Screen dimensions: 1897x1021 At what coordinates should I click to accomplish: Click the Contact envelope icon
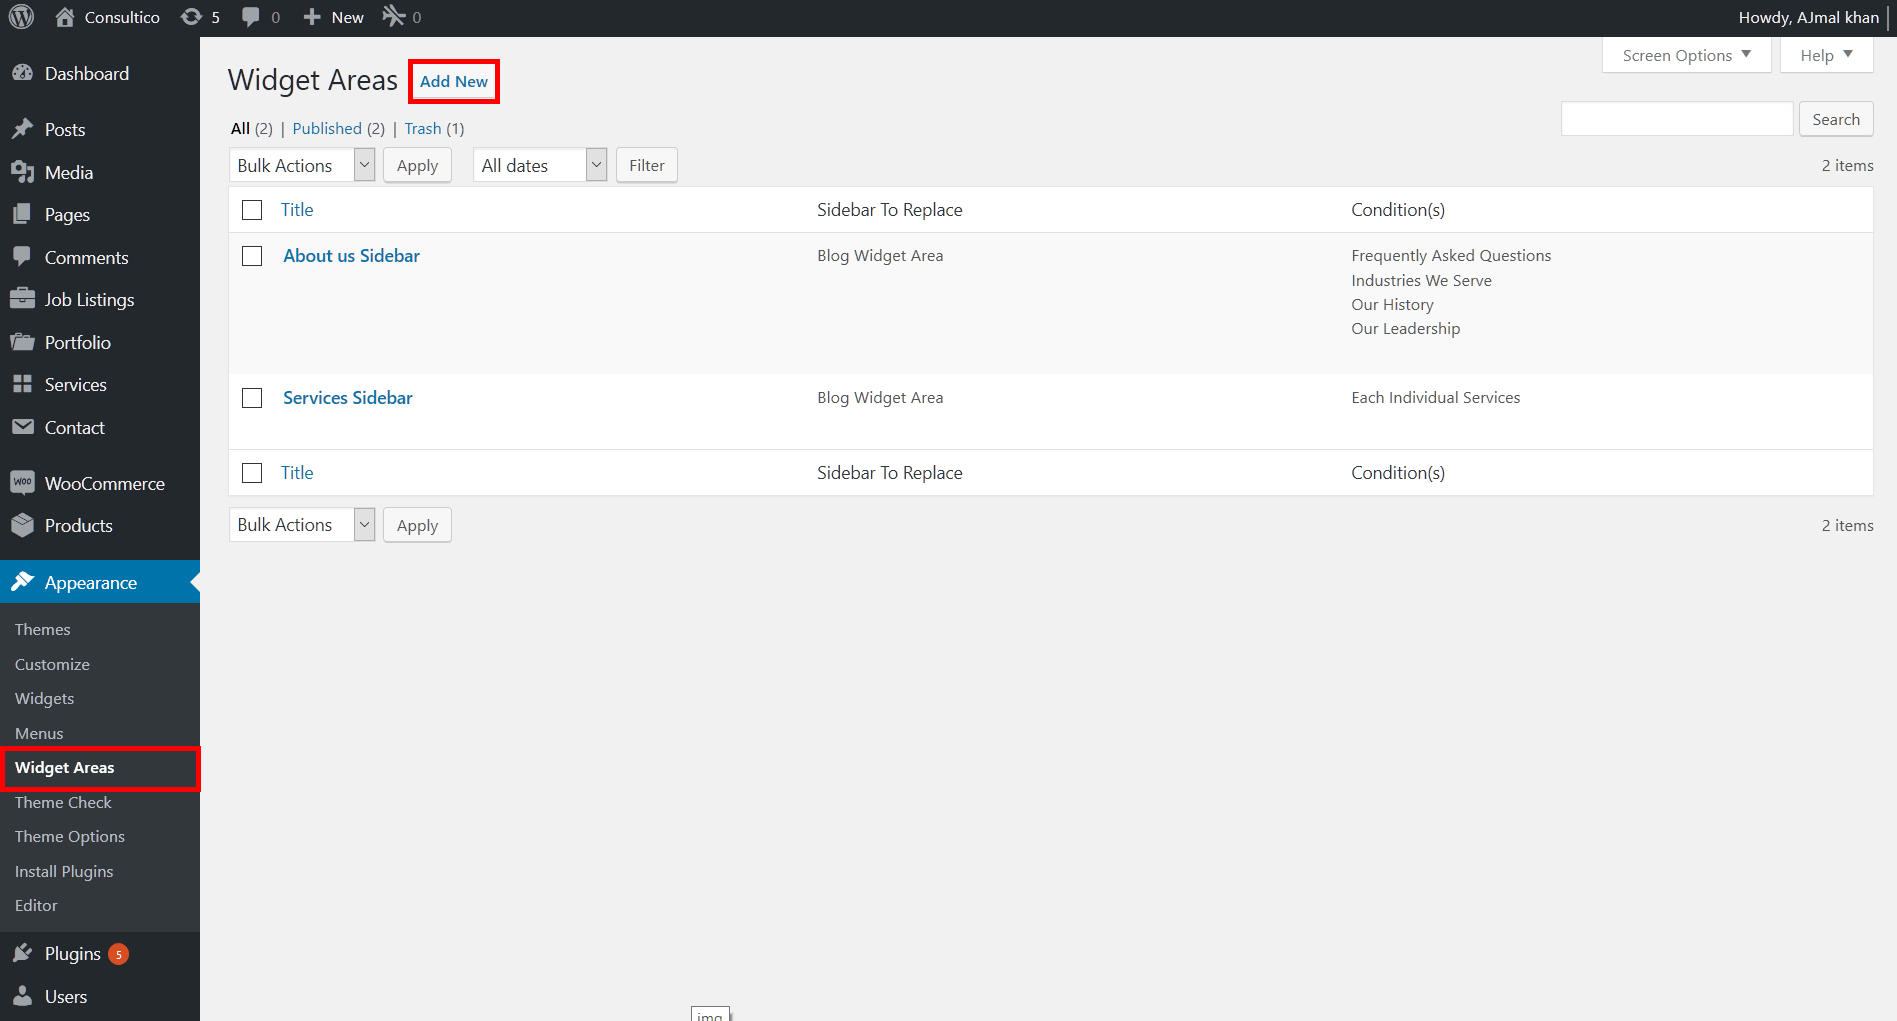[22, 427]
